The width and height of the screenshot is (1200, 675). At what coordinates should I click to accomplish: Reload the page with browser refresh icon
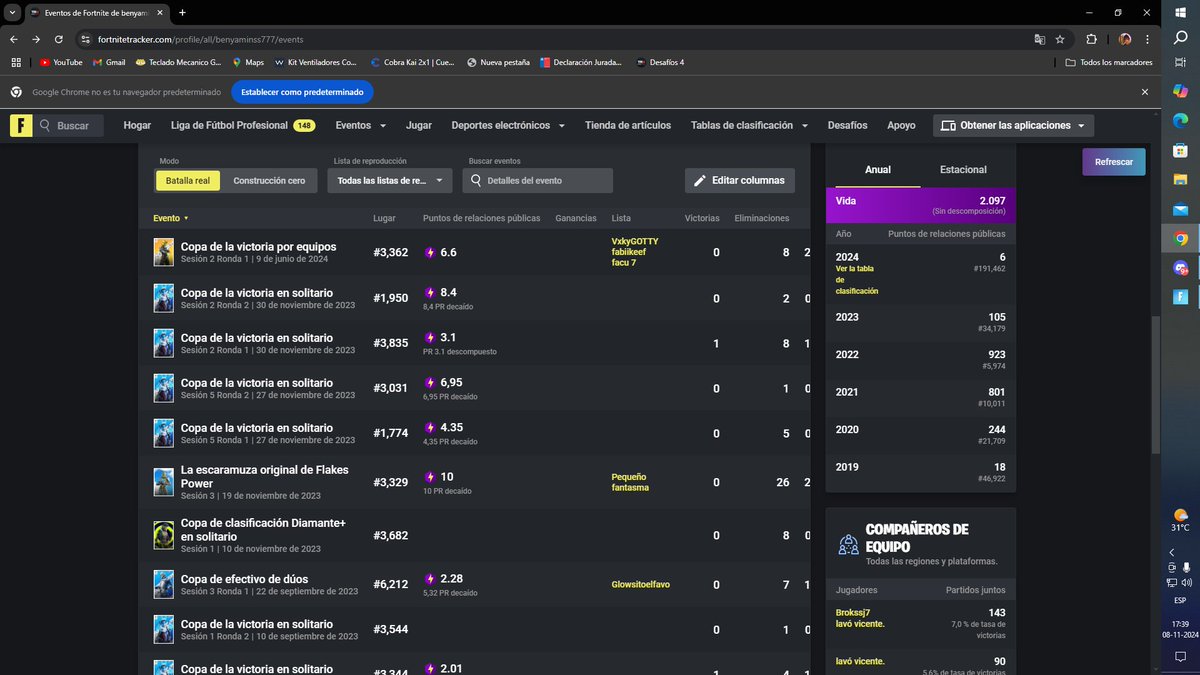tap(59, 39)
